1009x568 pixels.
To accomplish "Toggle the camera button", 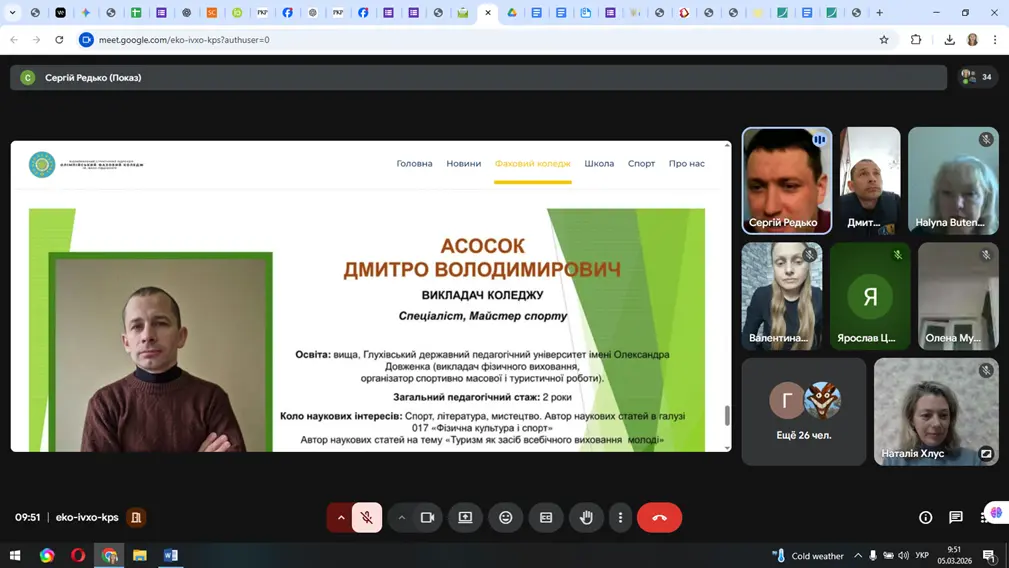I will tap(427, 517).
